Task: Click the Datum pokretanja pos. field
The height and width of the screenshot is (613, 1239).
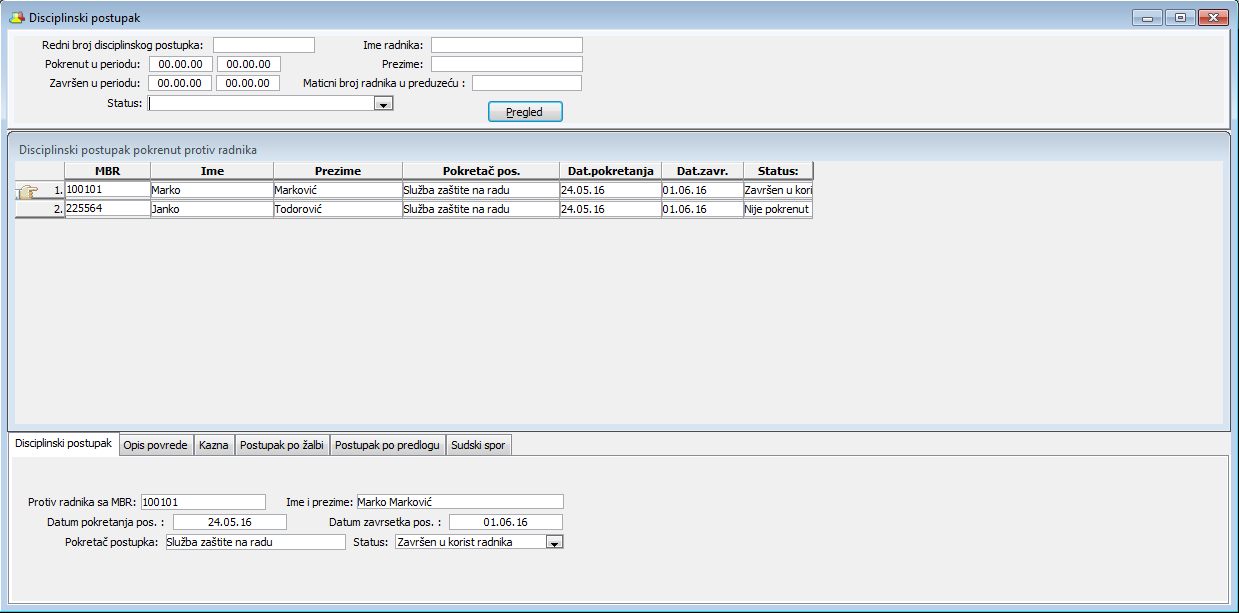Action: (229, 522)
